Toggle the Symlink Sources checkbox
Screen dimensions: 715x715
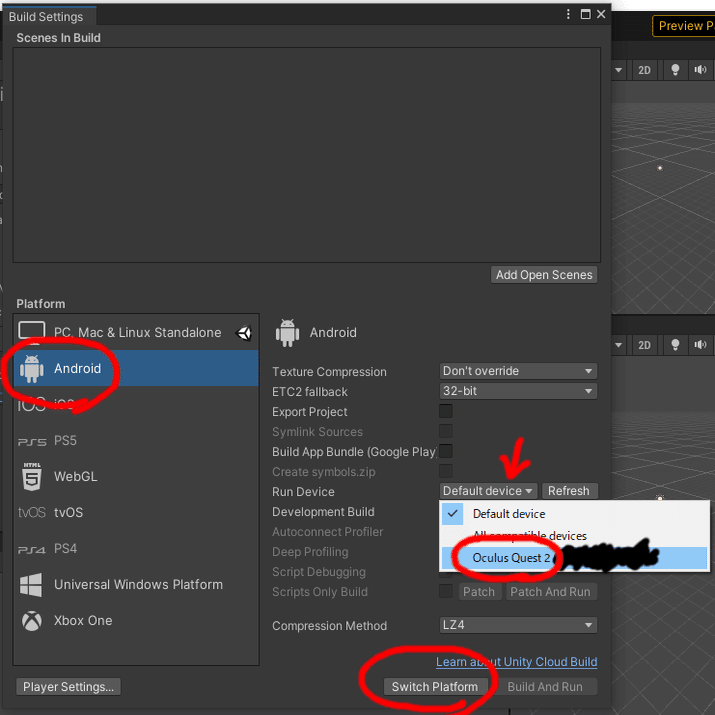pos(446,431)
